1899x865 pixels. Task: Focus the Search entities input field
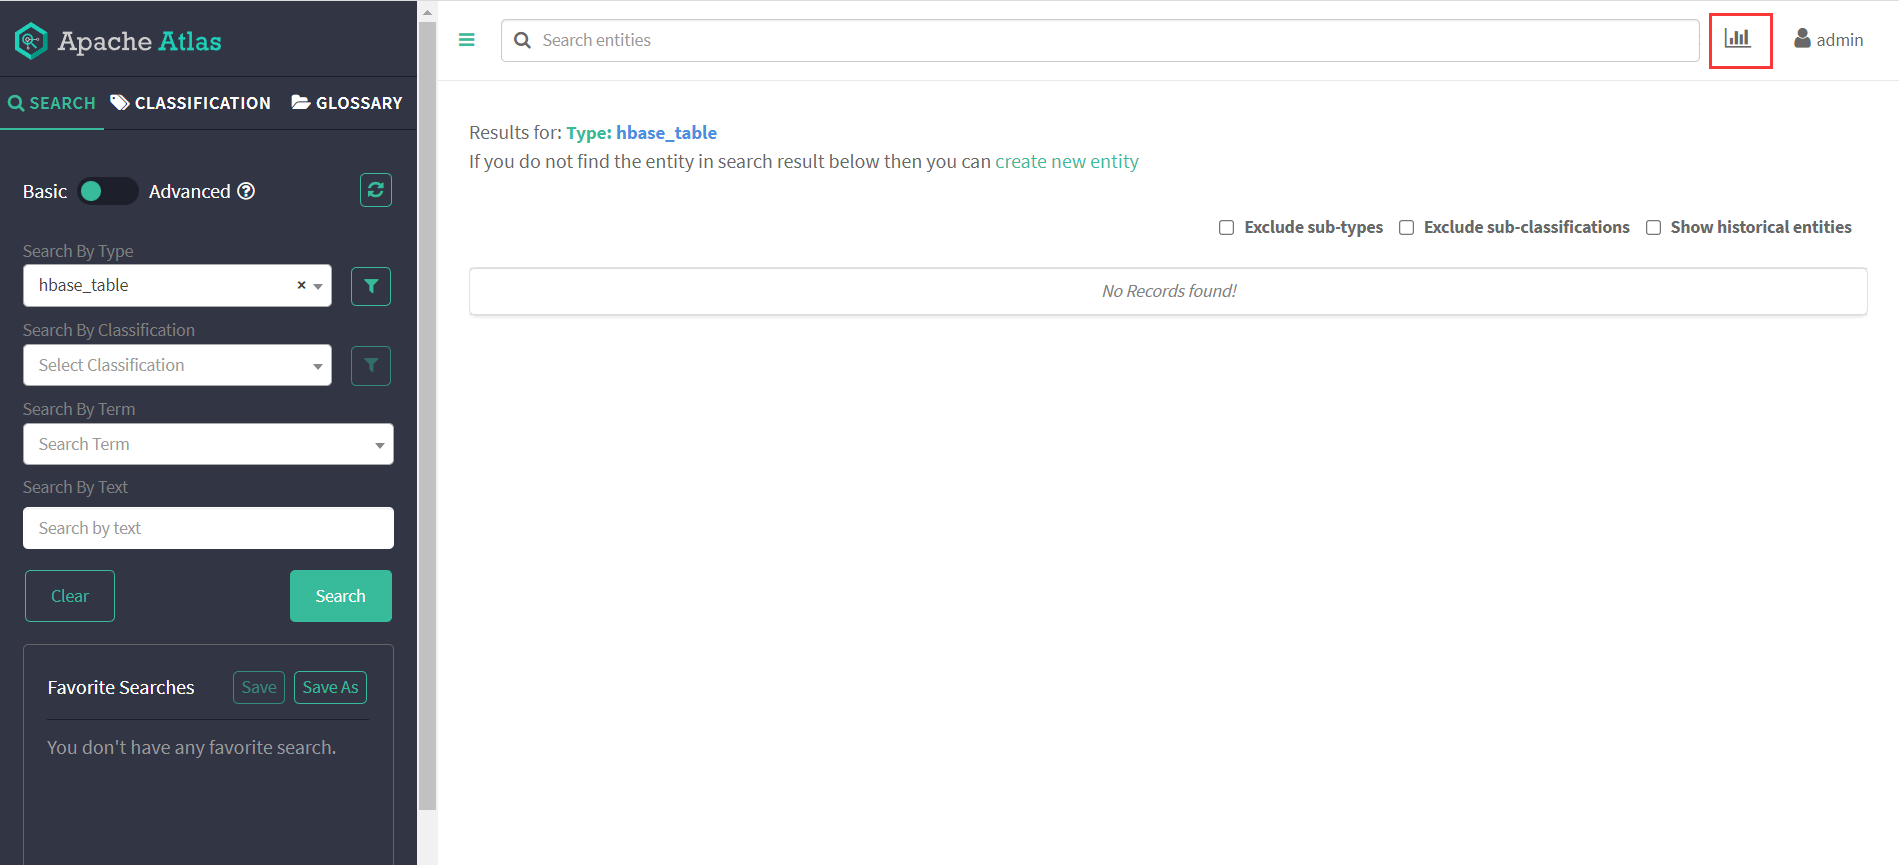click(x=1100, y=40)
